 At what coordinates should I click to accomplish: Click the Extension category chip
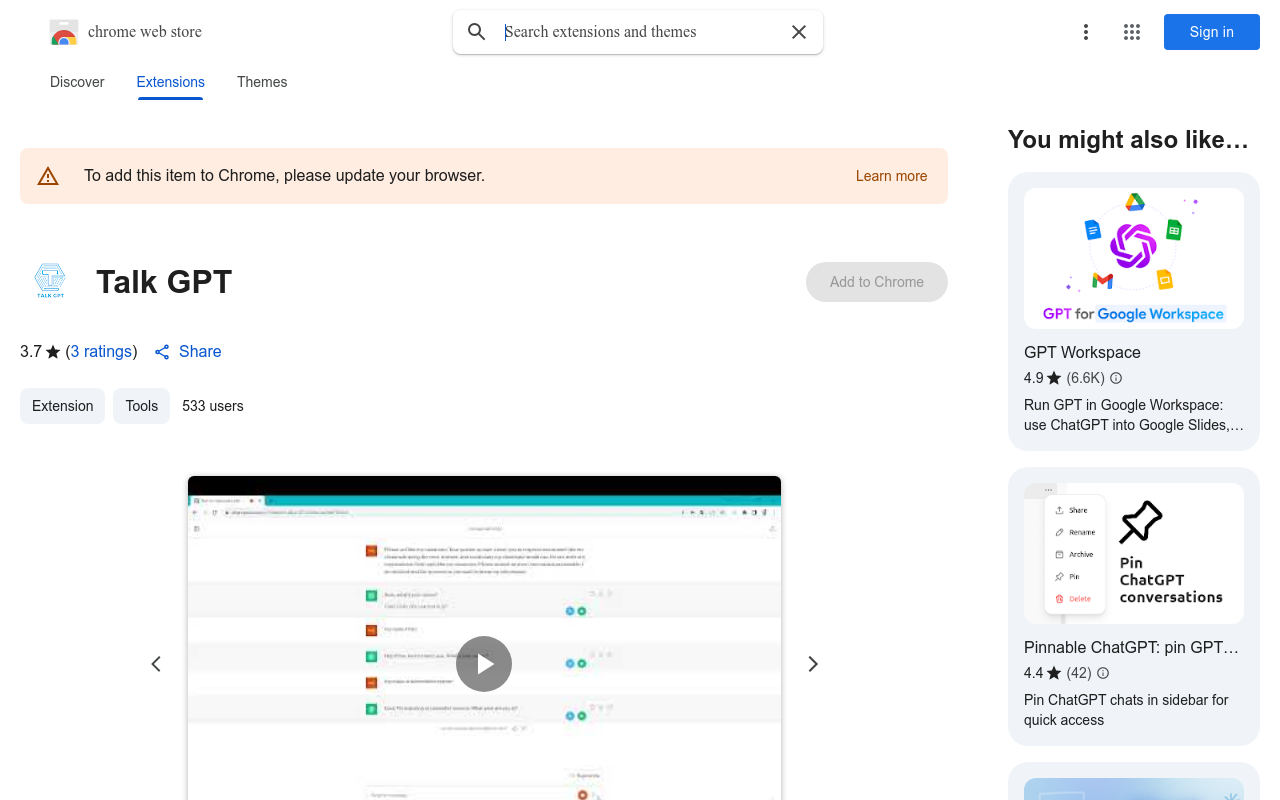click(x=62, y=406)
